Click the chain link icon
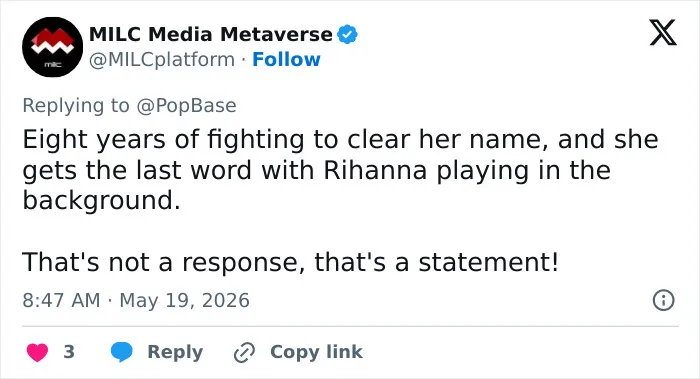The image size is (700, 379). pyautogui.click(x=245, y=353)
